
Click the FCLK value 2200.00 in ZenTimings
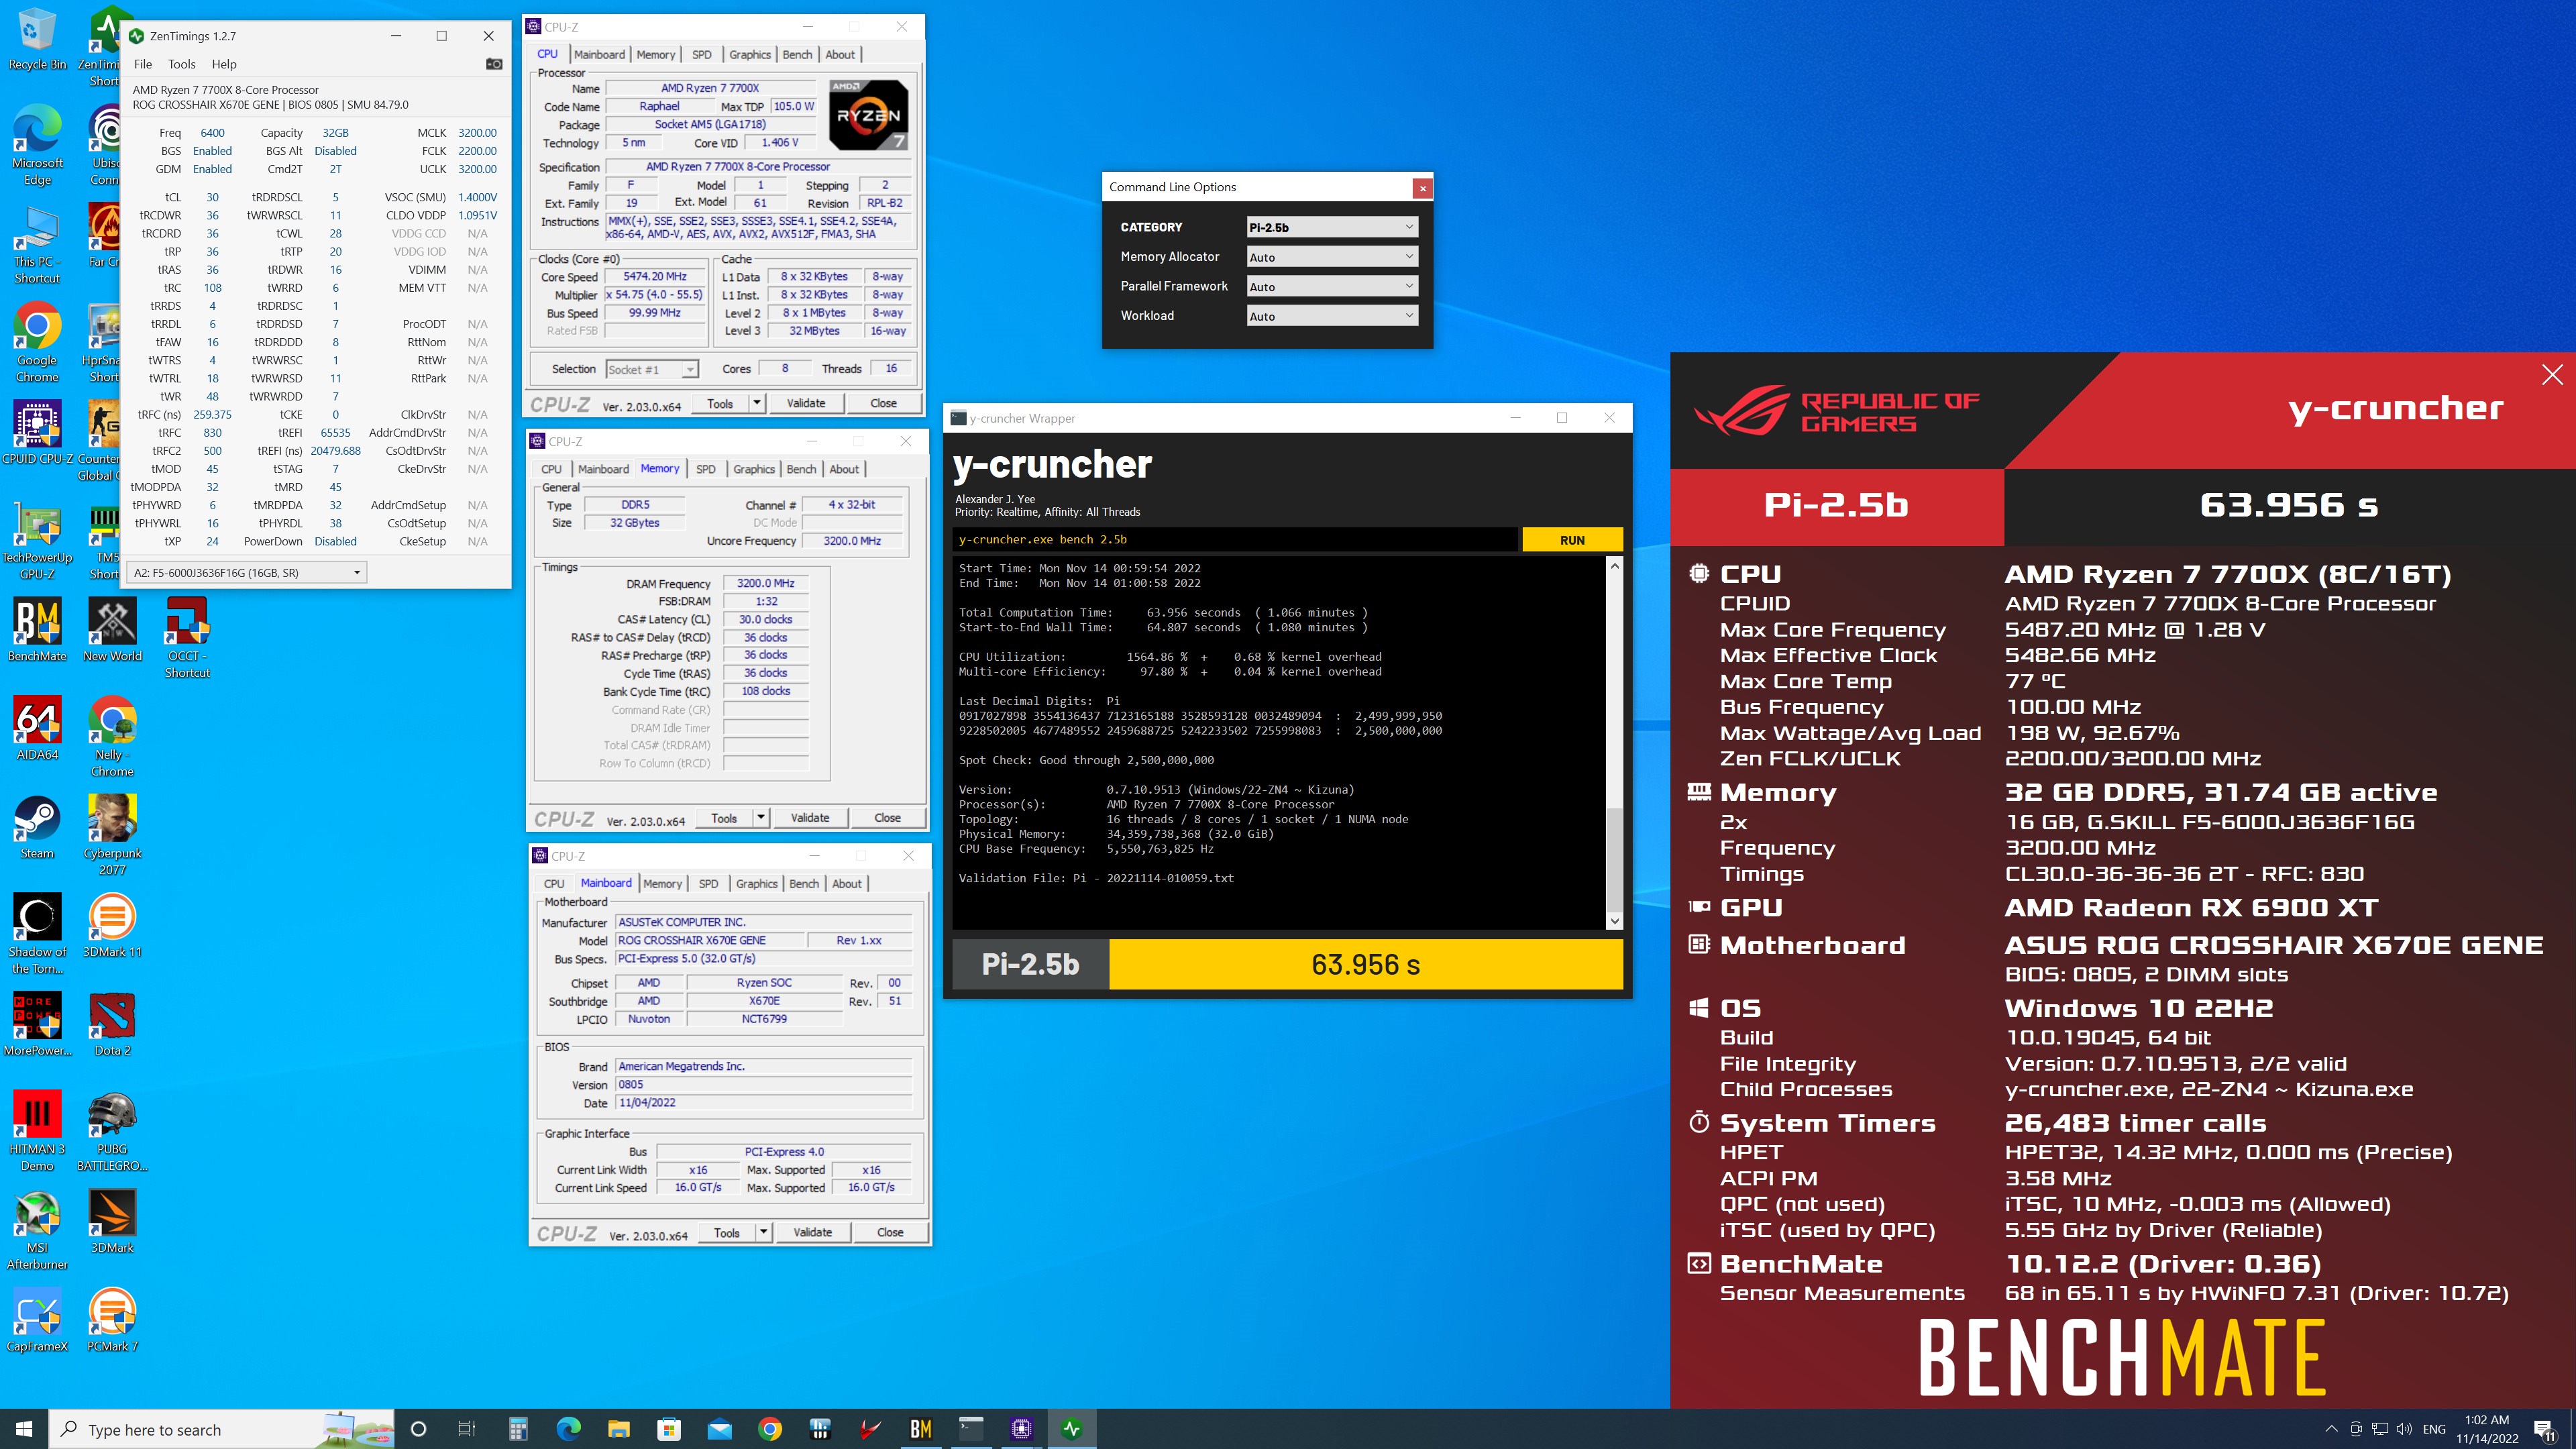(x=477, y=151)
